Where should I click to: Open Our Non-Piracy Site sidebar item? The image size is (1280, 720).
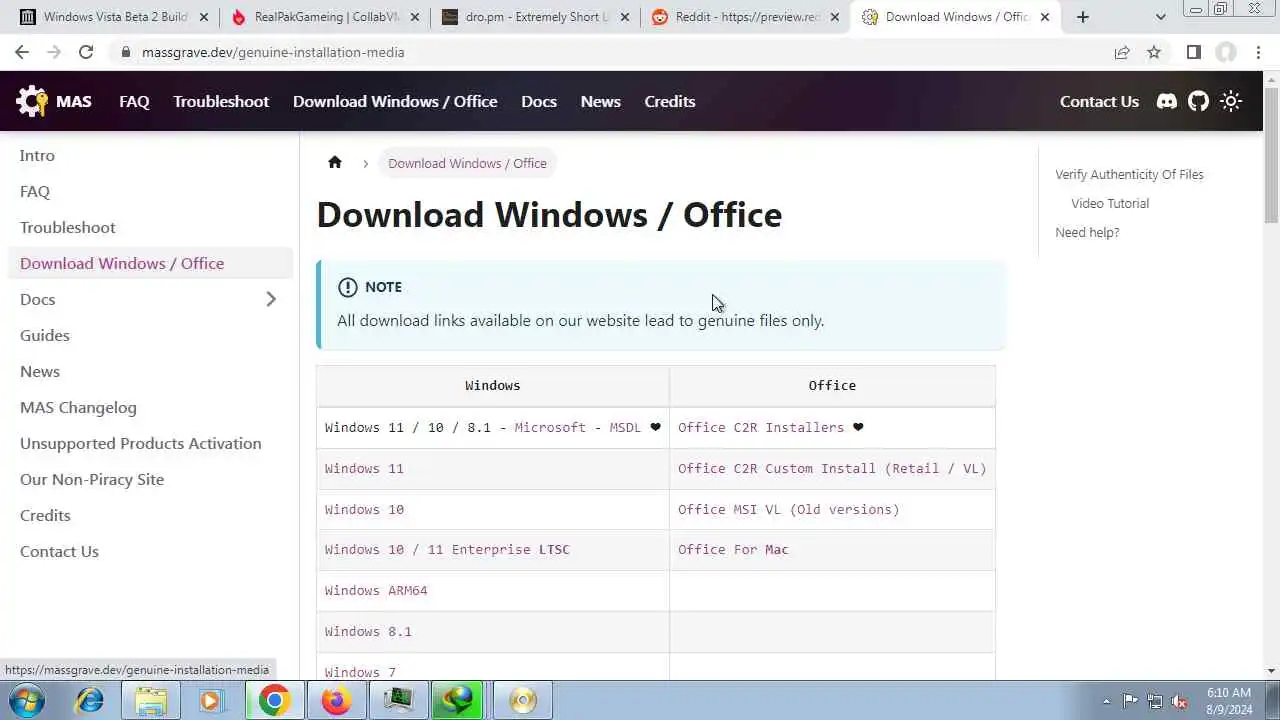point(150,479)
